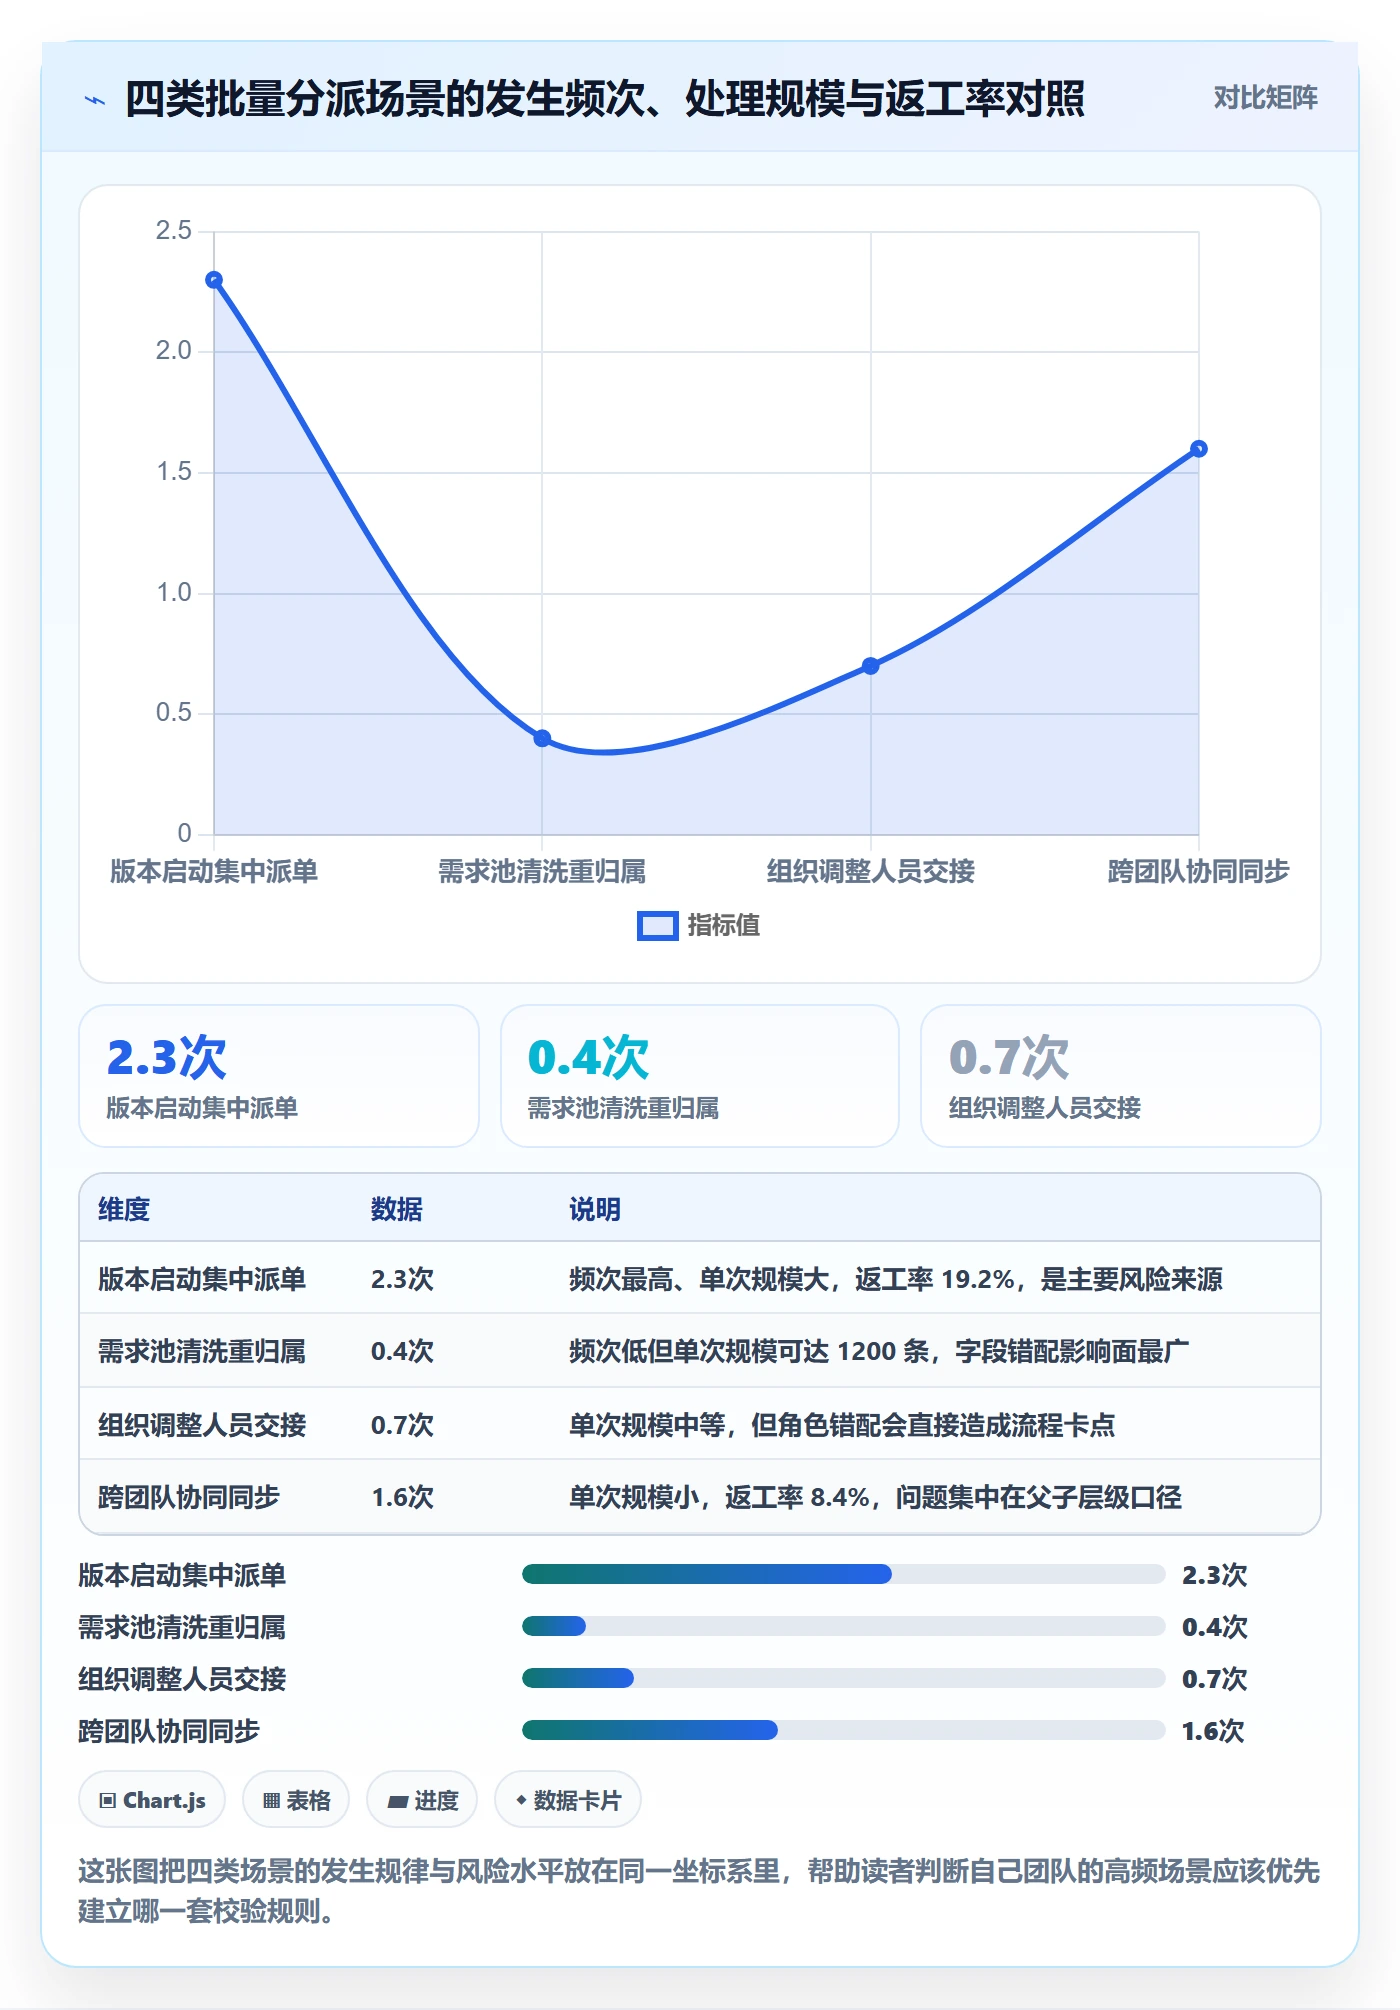The image size is (1400, 2010).
Task: Click the 对比矩阵 label in header
Action: [1265, 98]
